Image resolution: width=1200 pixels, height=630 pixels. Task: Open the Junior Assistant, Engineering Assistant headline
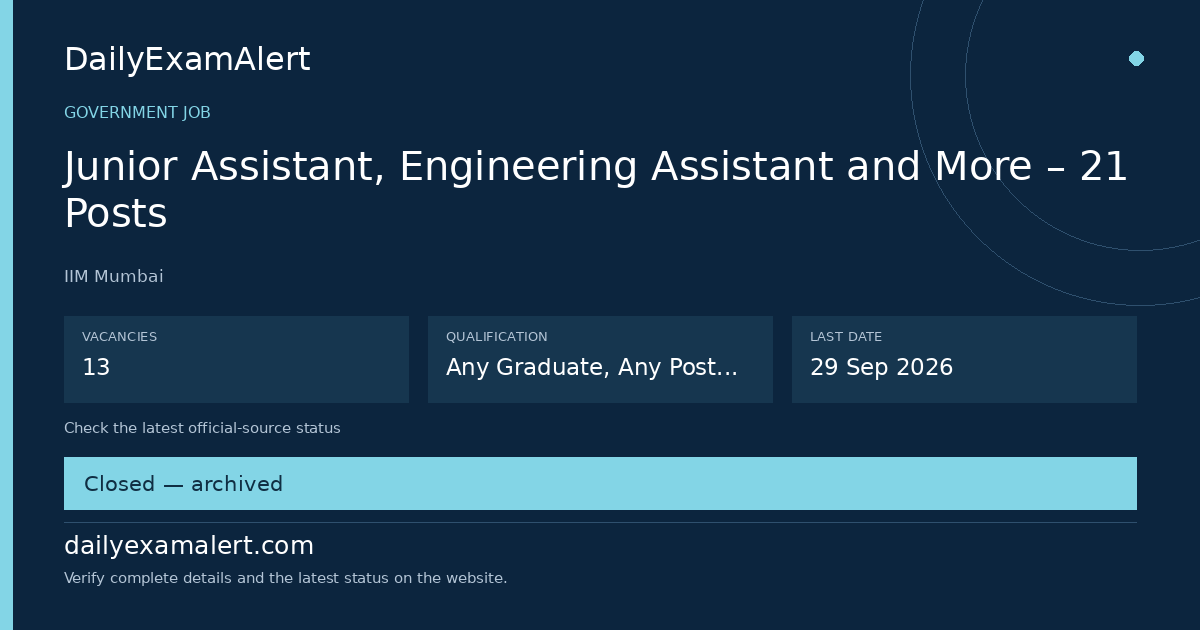pyautogui.click(x=596, y=190)
